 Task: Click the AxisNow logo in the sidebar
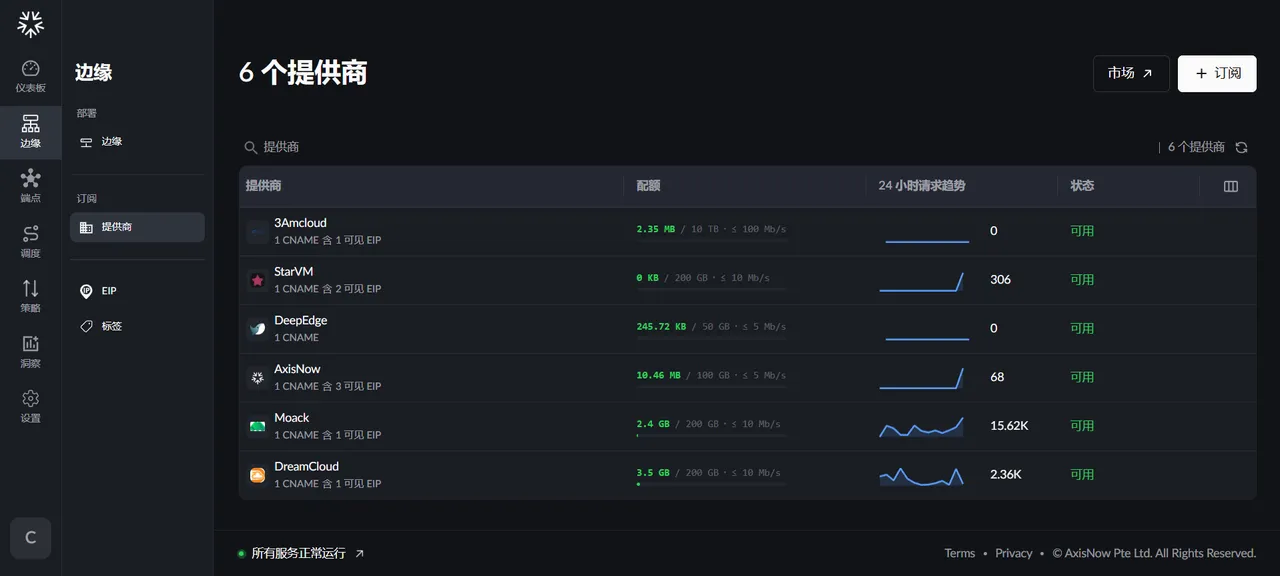(31, 24)
